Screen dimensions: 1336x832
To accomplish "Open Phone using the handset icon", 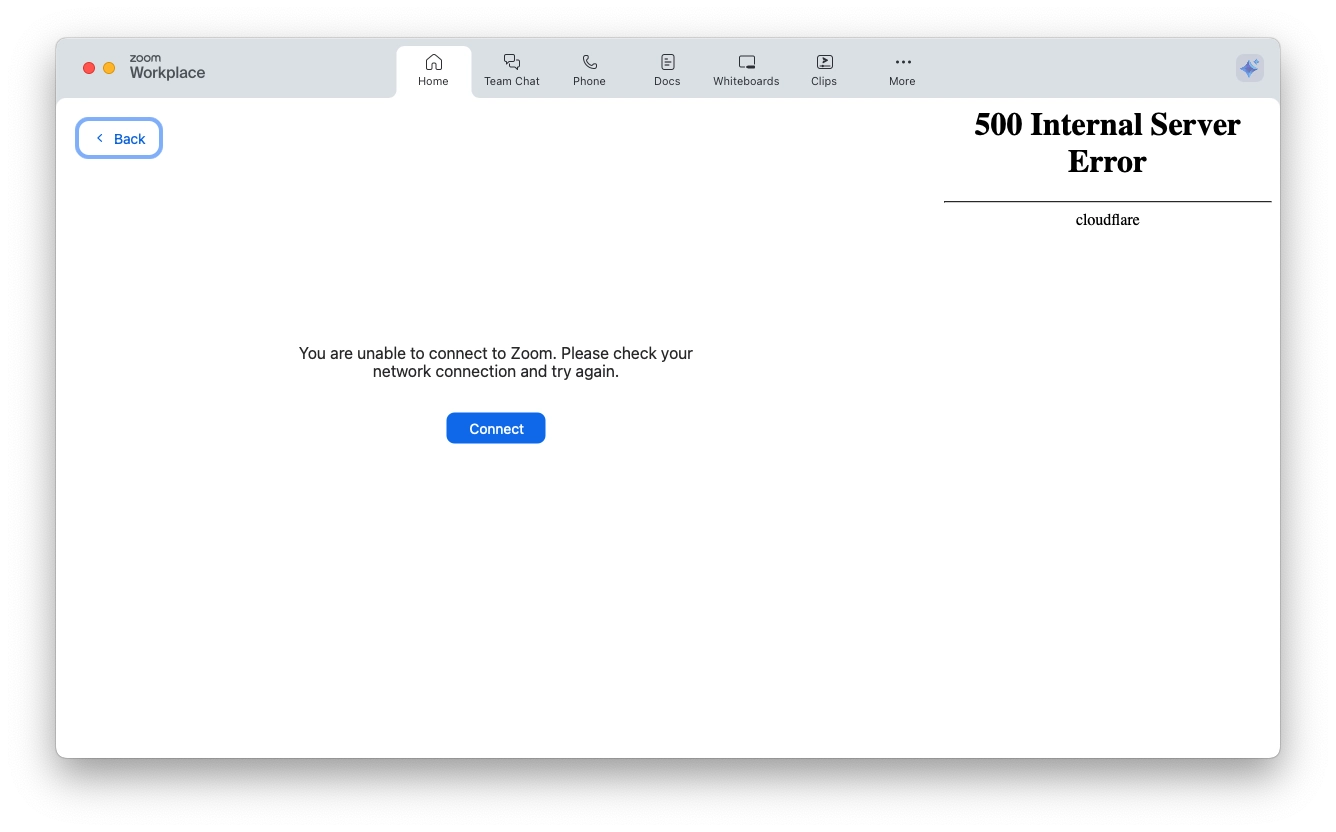I will 588,61.
